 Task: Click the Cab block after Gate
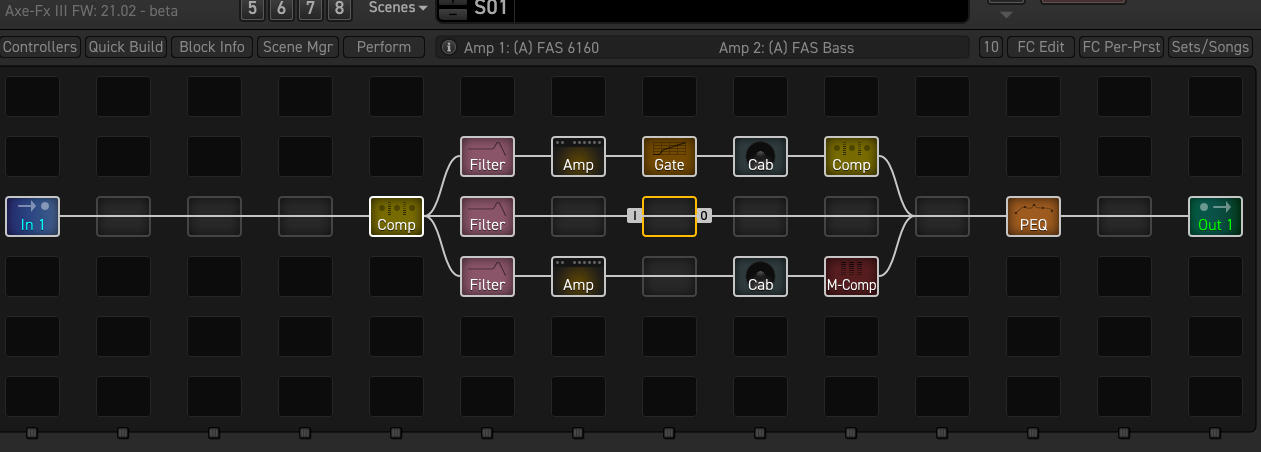760,156
